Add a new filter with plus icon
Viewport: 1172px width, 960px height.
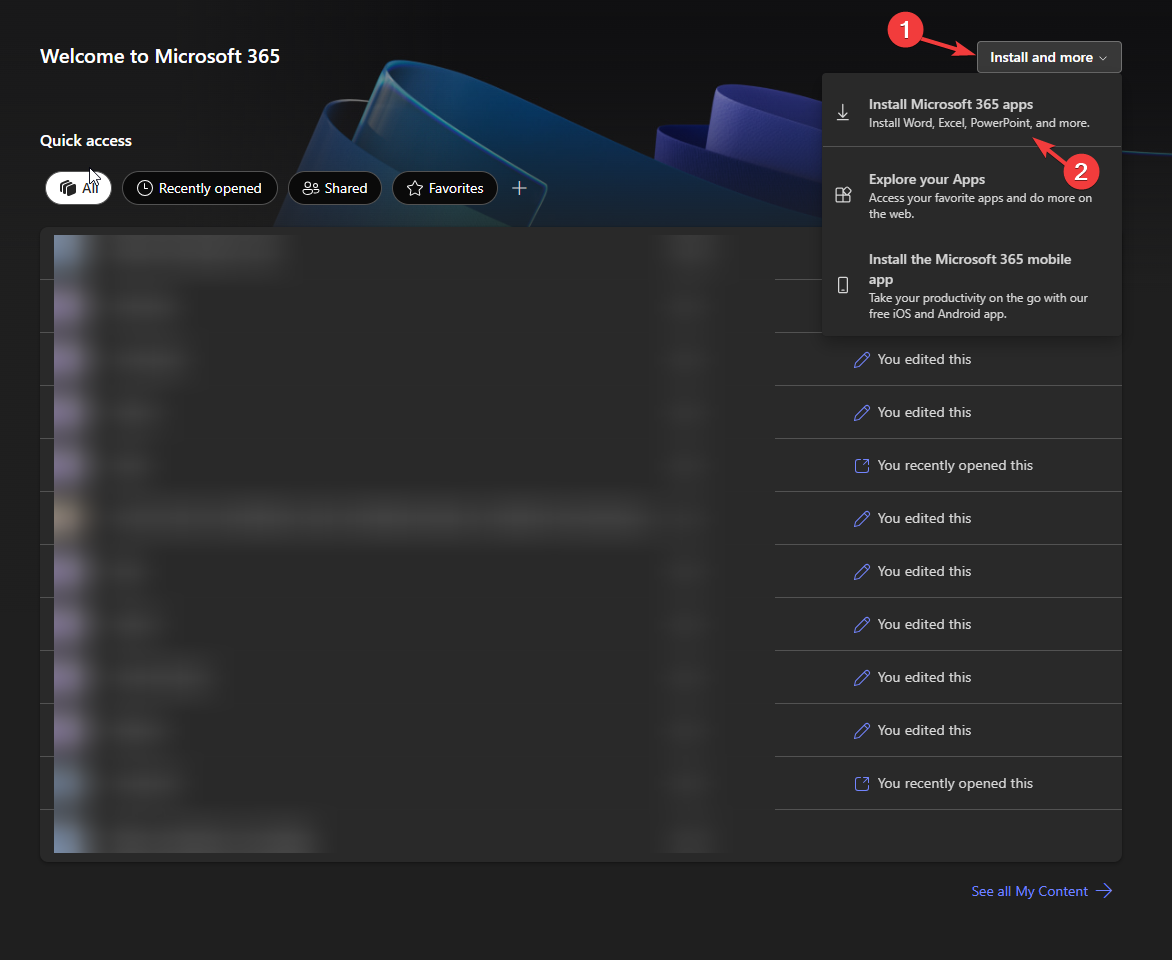tap(519, 188)
